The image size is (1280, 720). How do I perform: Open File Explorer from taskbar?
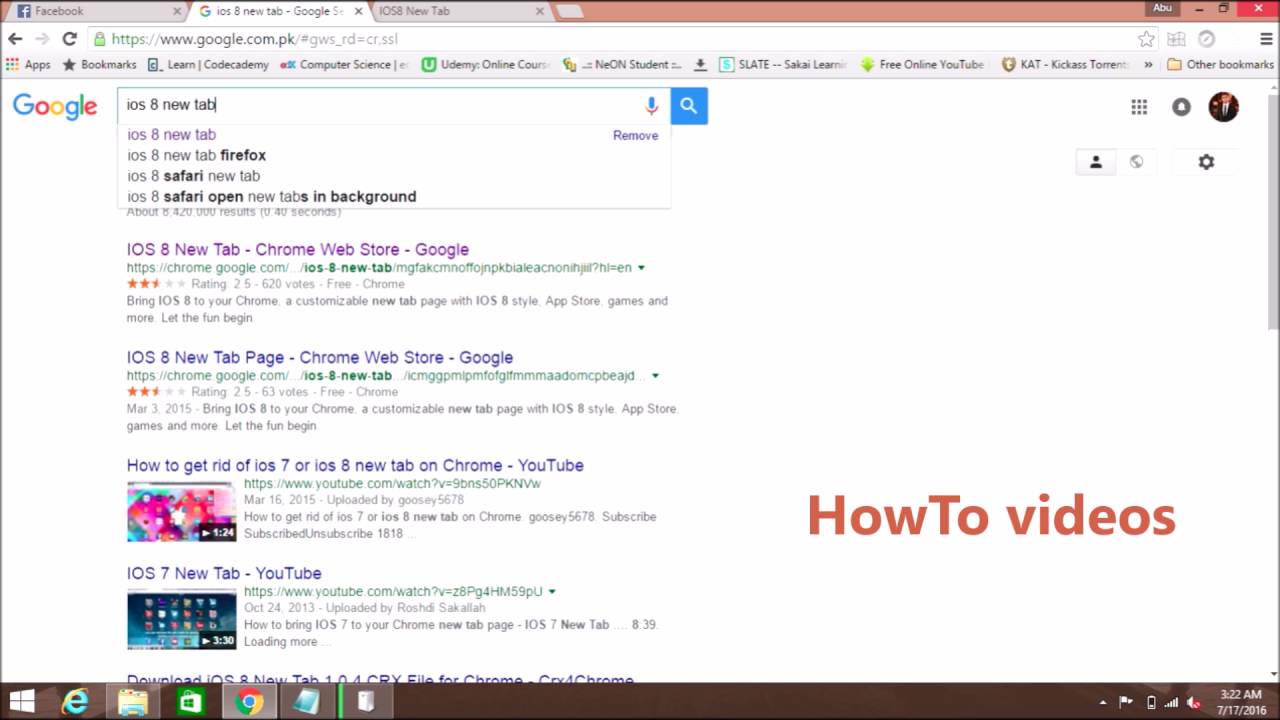133,702
